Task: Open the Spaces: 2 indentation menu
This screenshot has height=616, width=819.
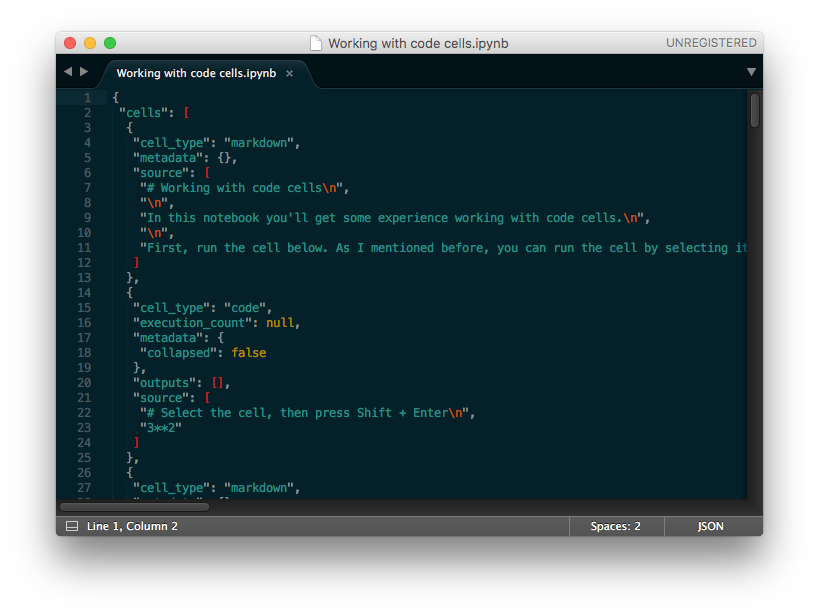Action: pos(616,525)
